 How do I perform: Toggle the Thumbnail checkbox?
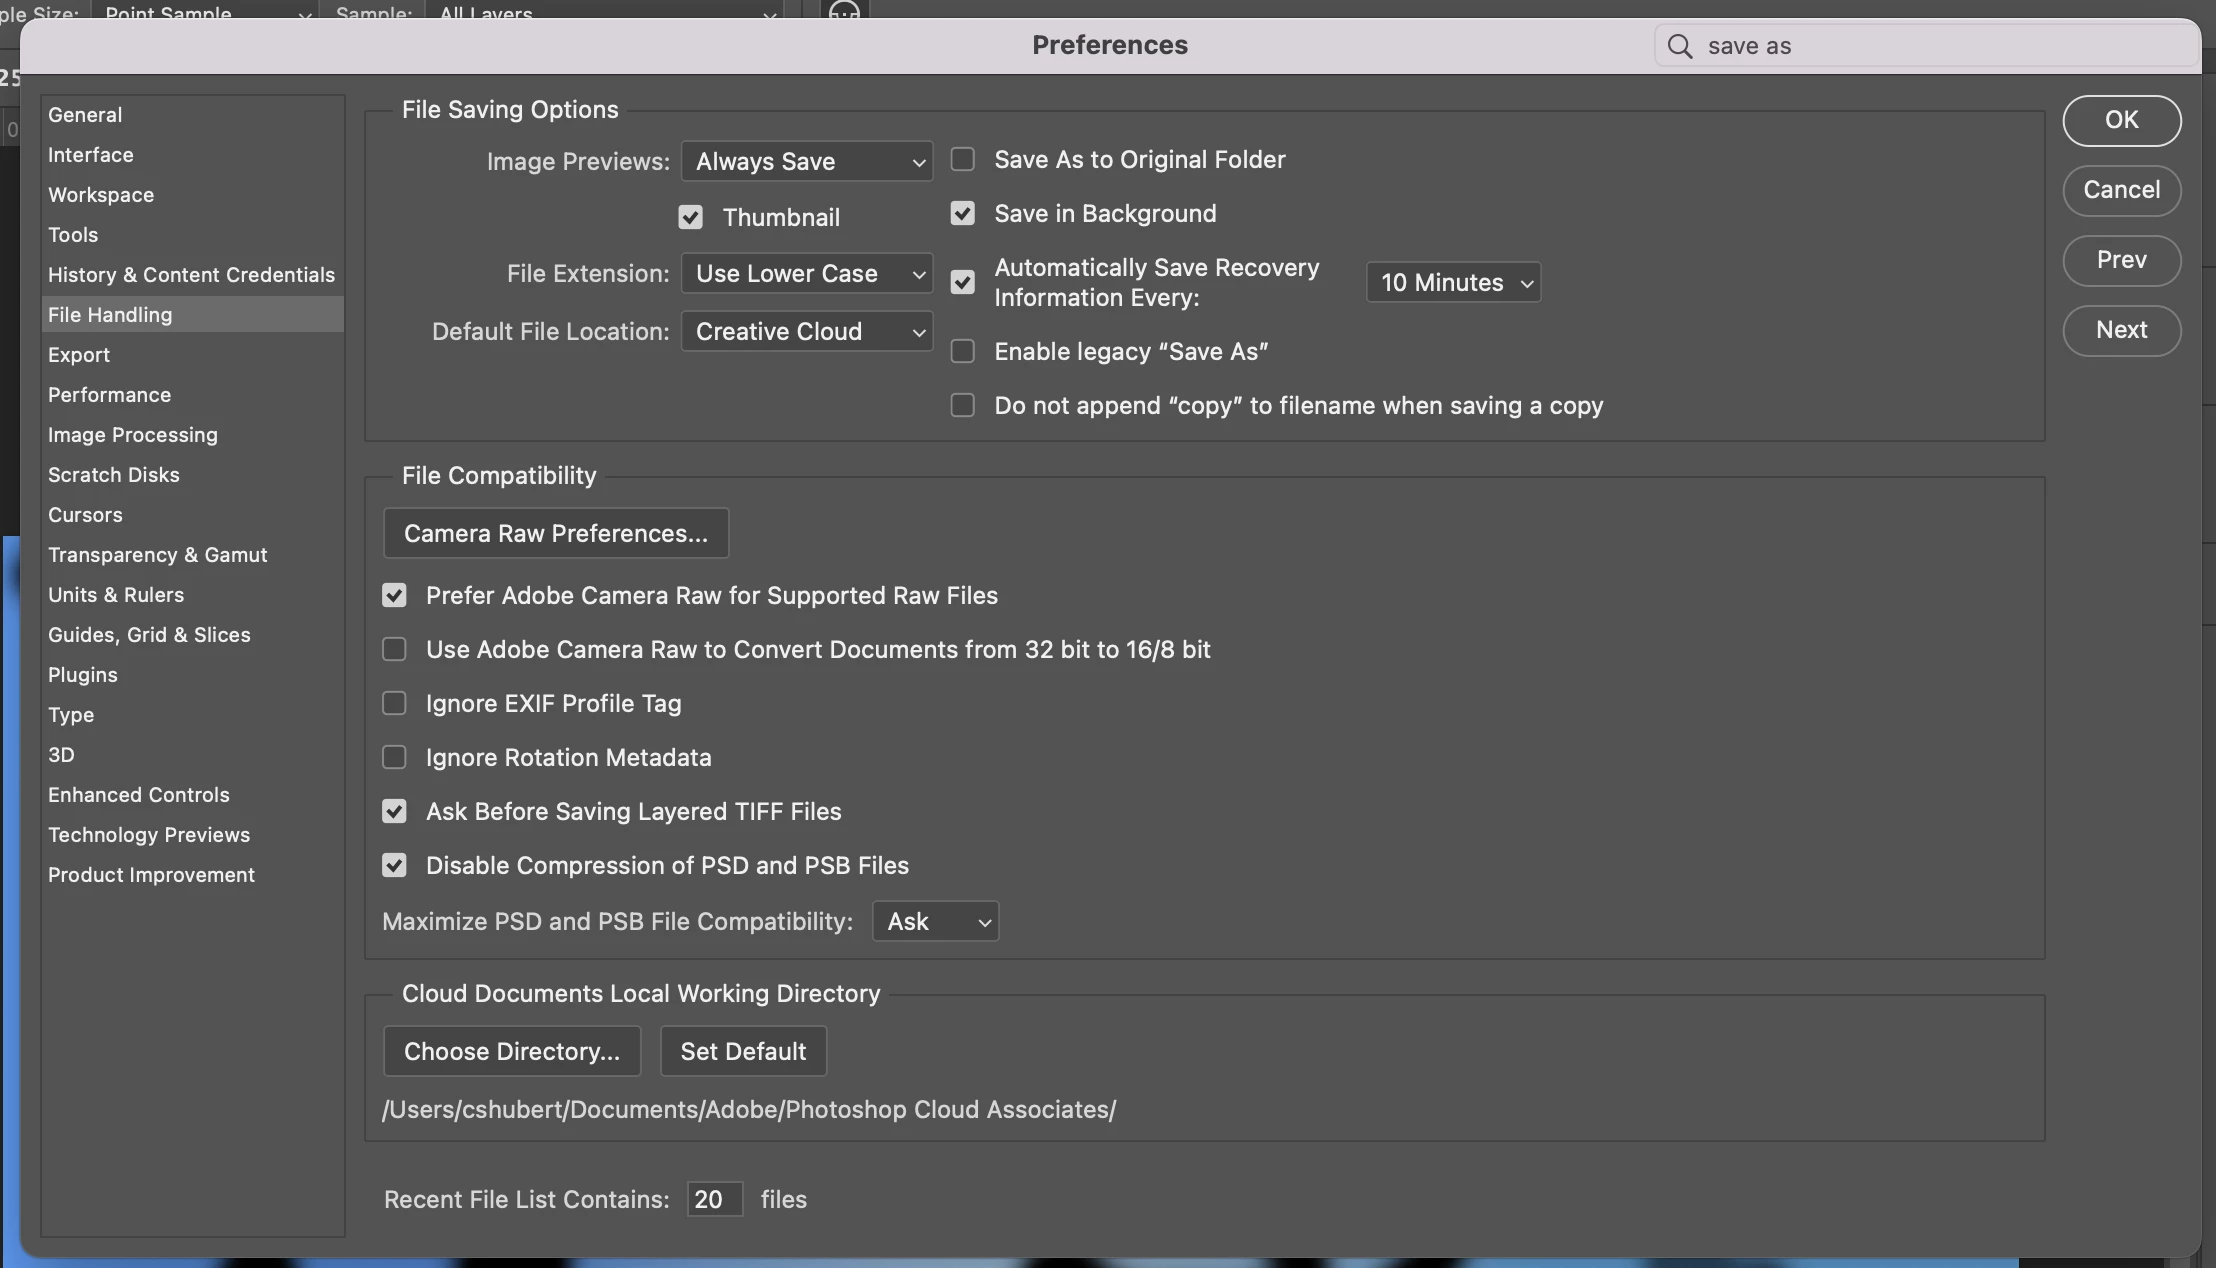(x=690, y=218)
